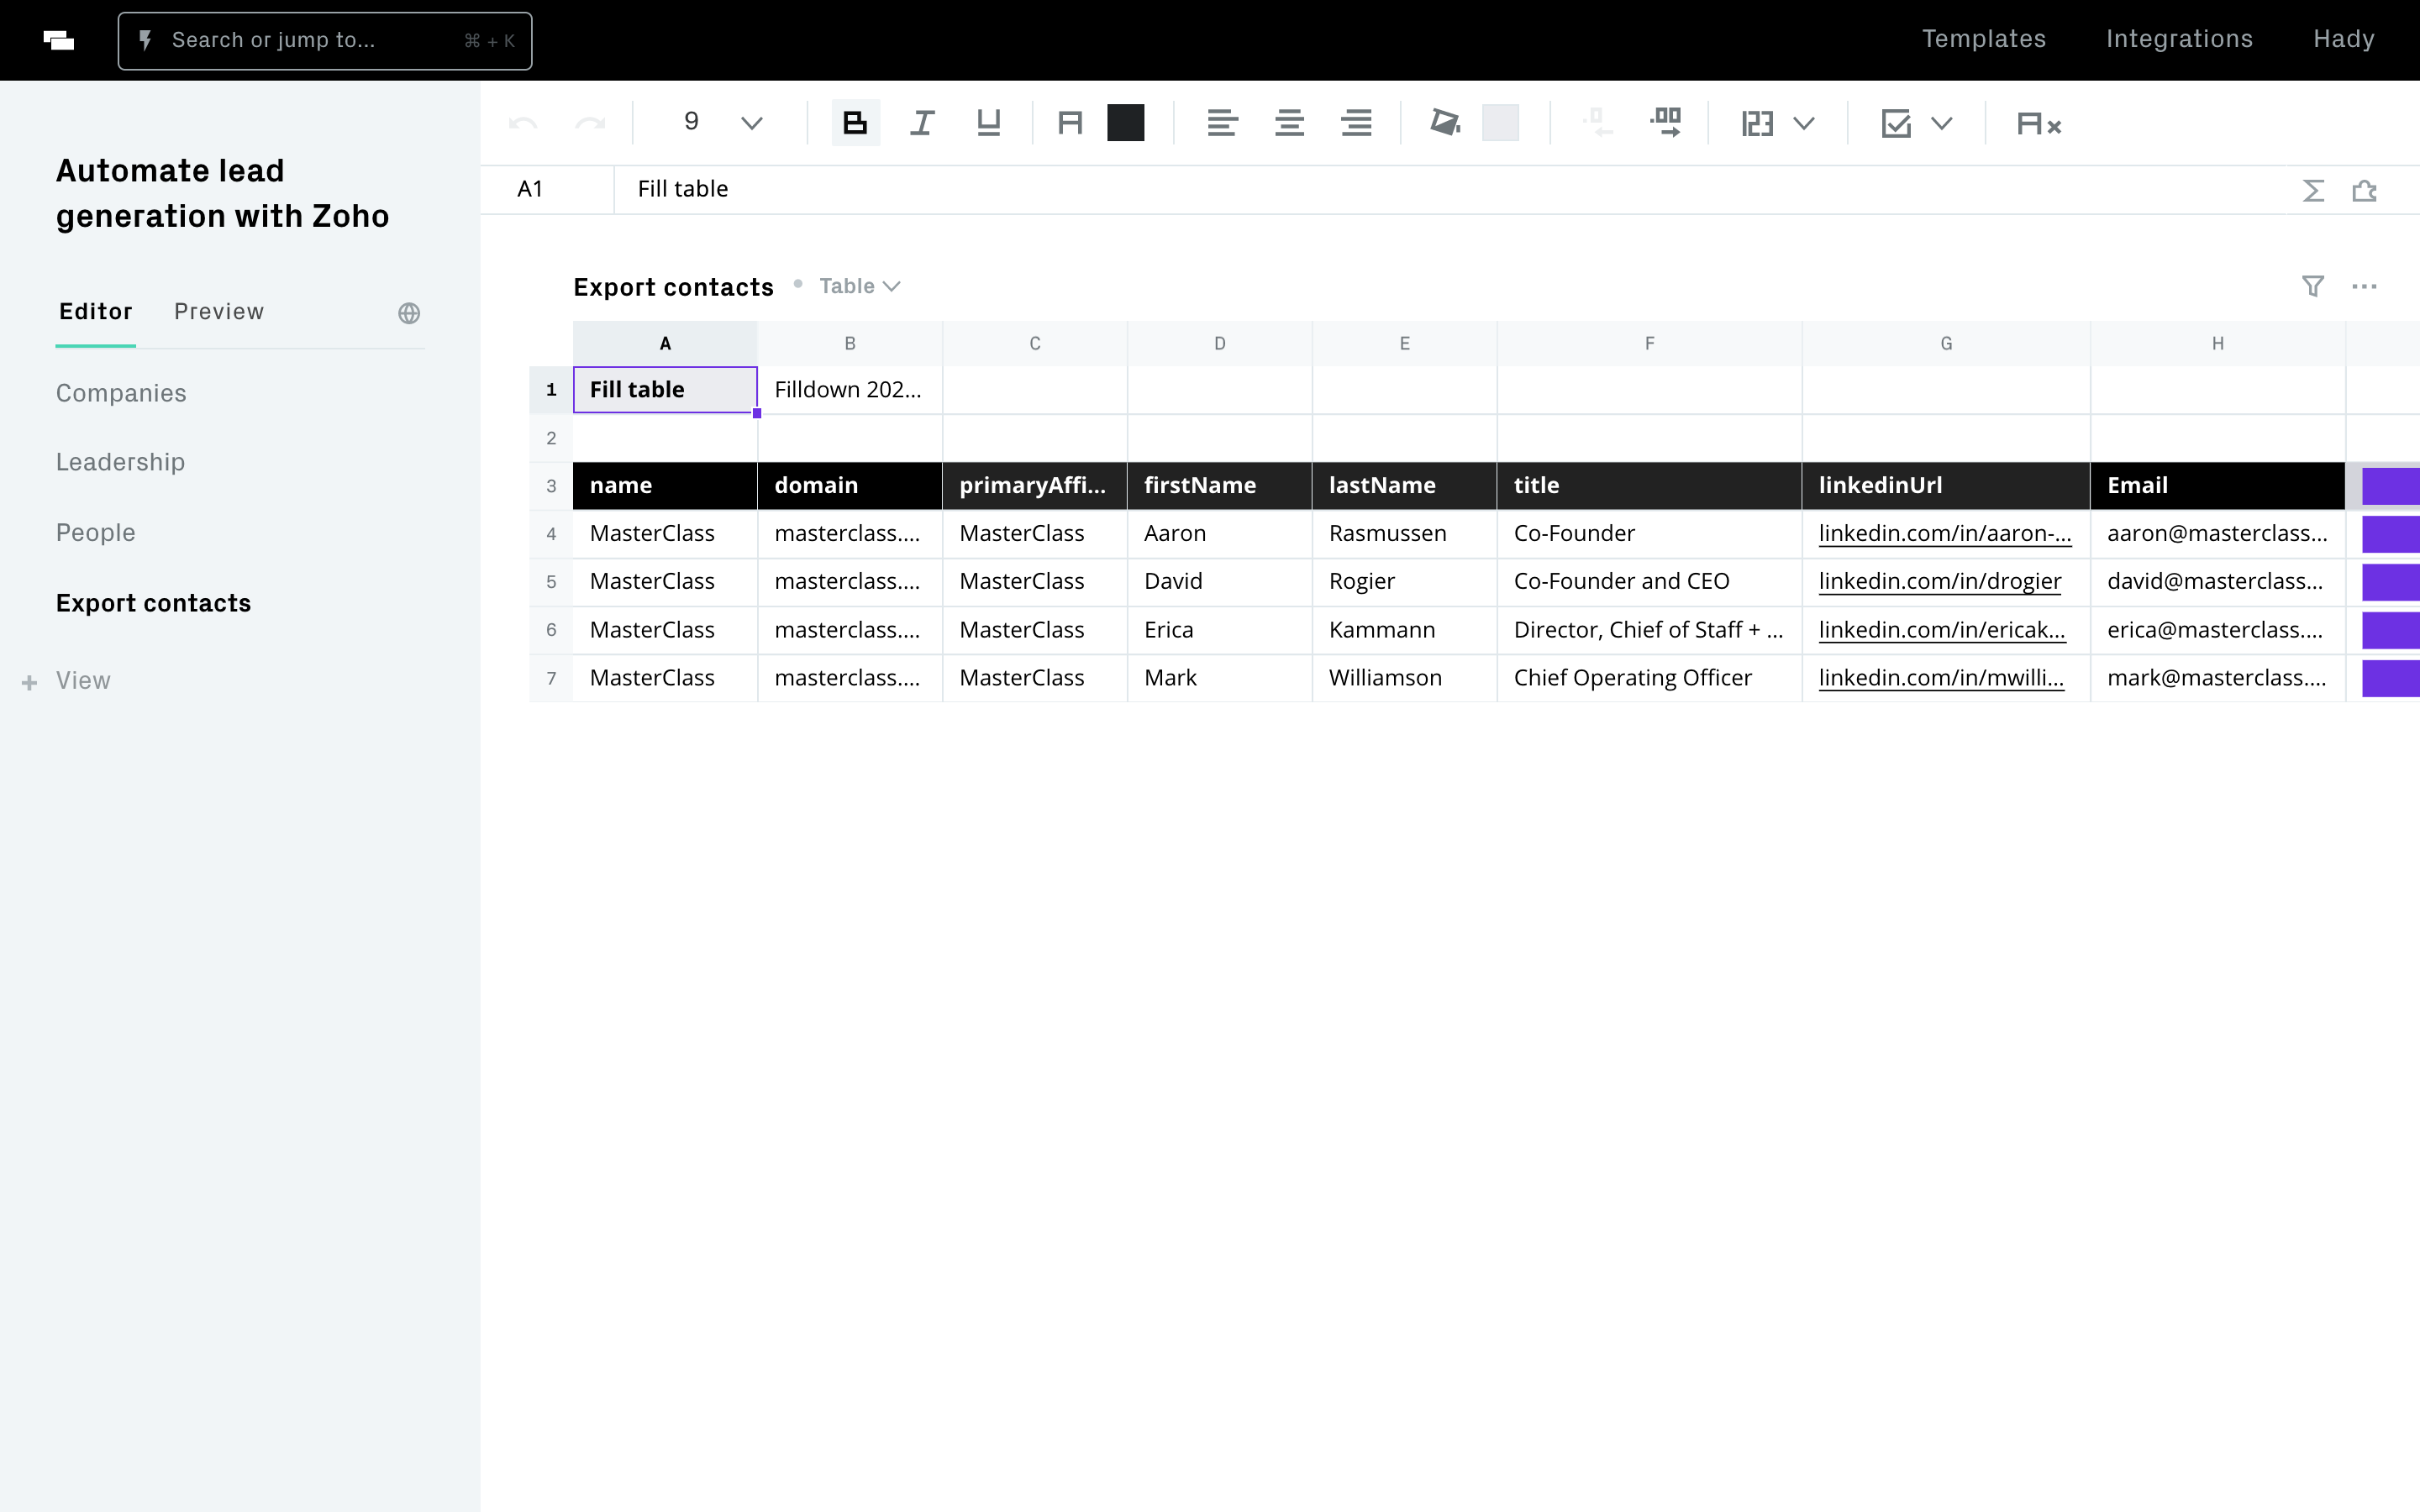Open linkedin.com/in/mwilli... link

(x=1940, y=678)
